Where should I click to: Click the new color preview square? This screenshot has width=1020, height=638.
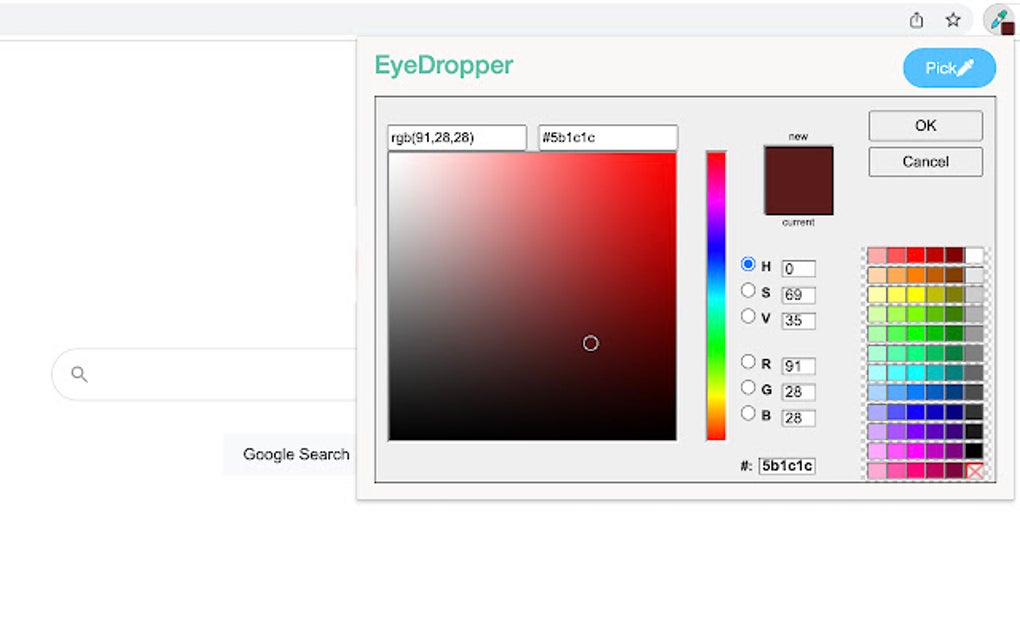click(x=797, y=181)
